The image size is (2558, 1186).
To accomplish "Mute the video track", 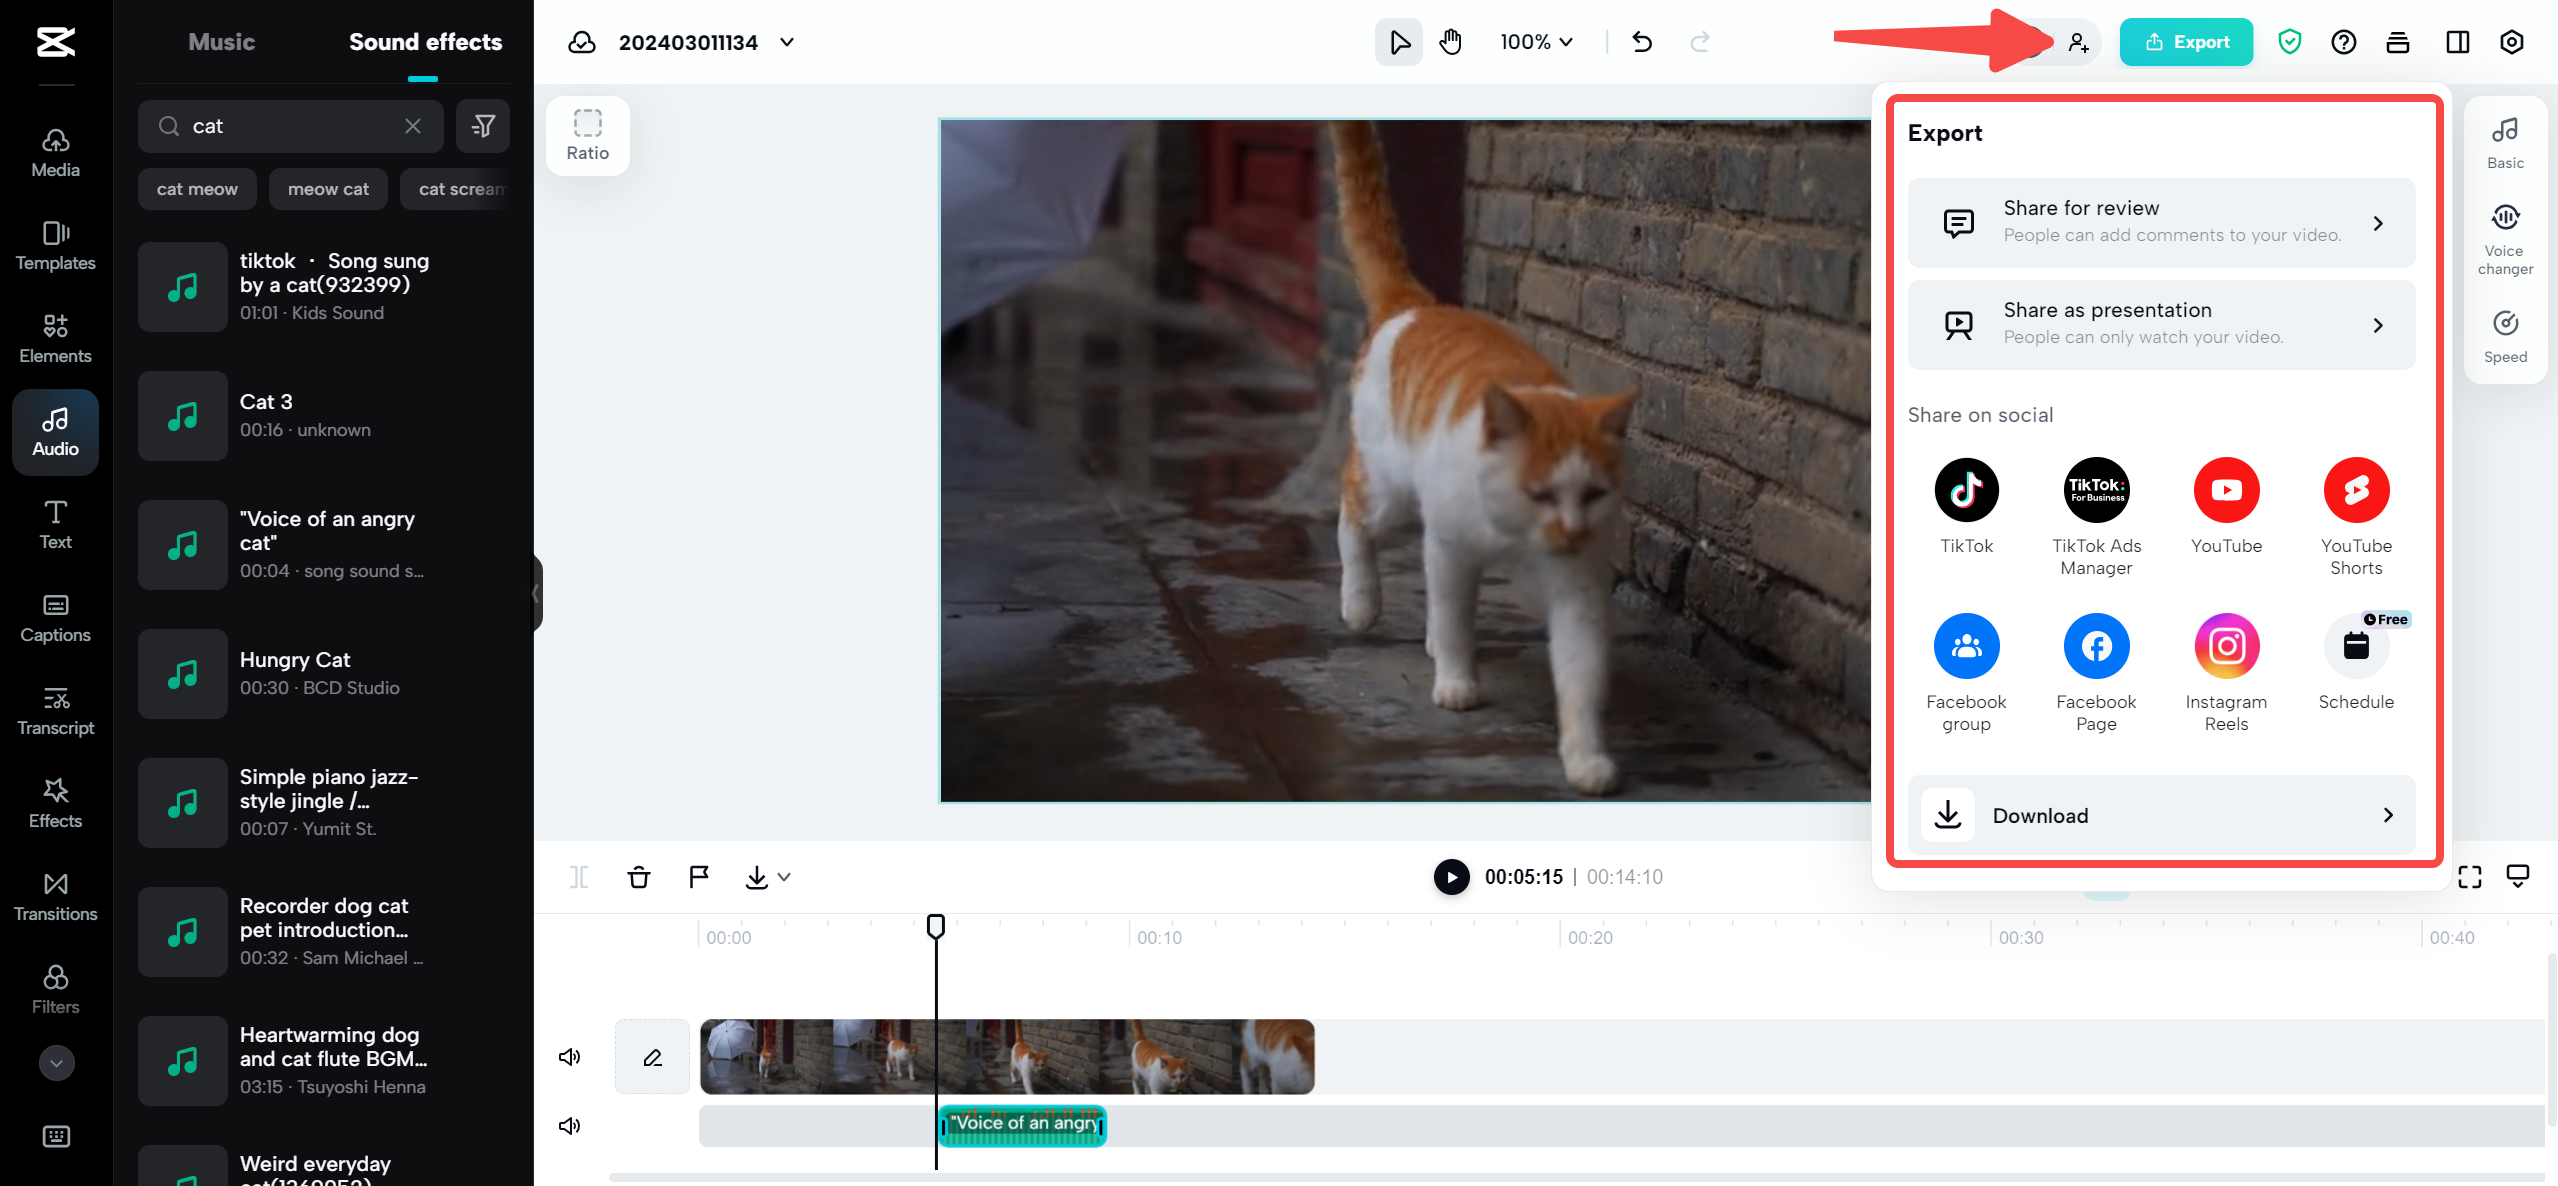I will (x=569, y=1056).
